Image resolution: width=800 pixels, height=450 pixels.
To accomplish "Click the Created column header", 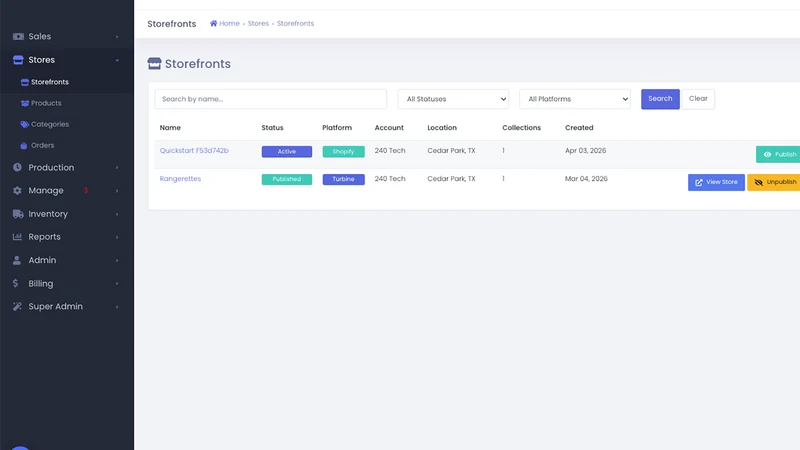I will pos(579,128).
